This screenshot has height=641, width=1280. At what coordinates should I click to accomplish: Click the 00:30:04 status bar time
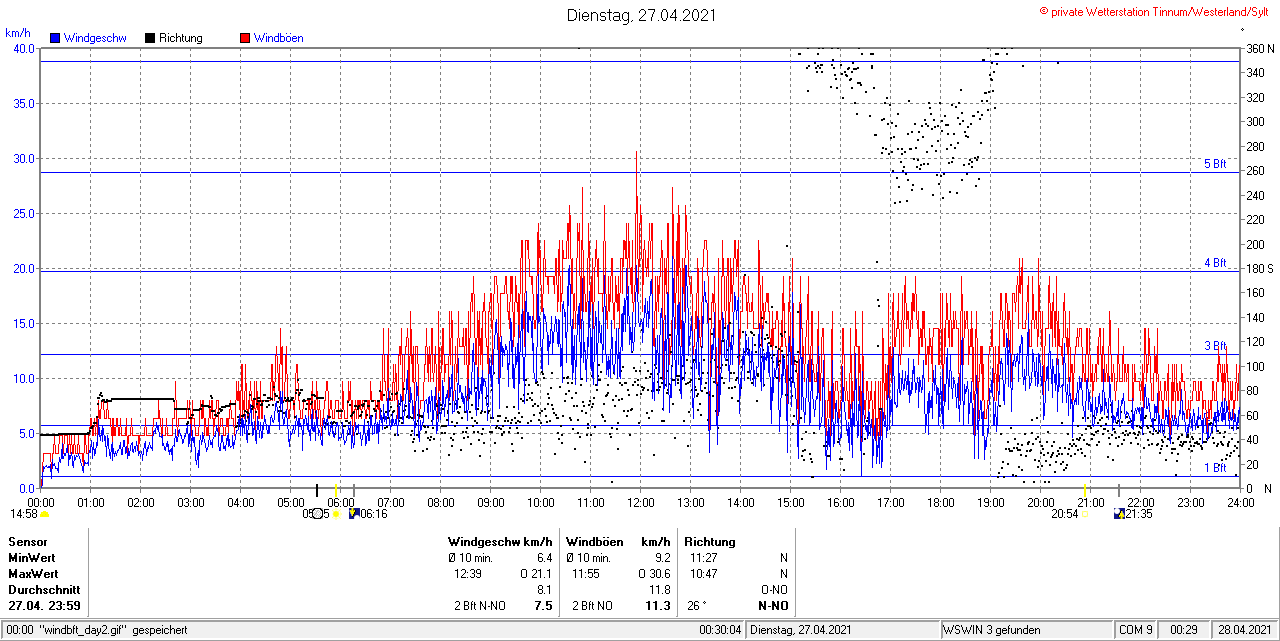(x=720, y=630)
